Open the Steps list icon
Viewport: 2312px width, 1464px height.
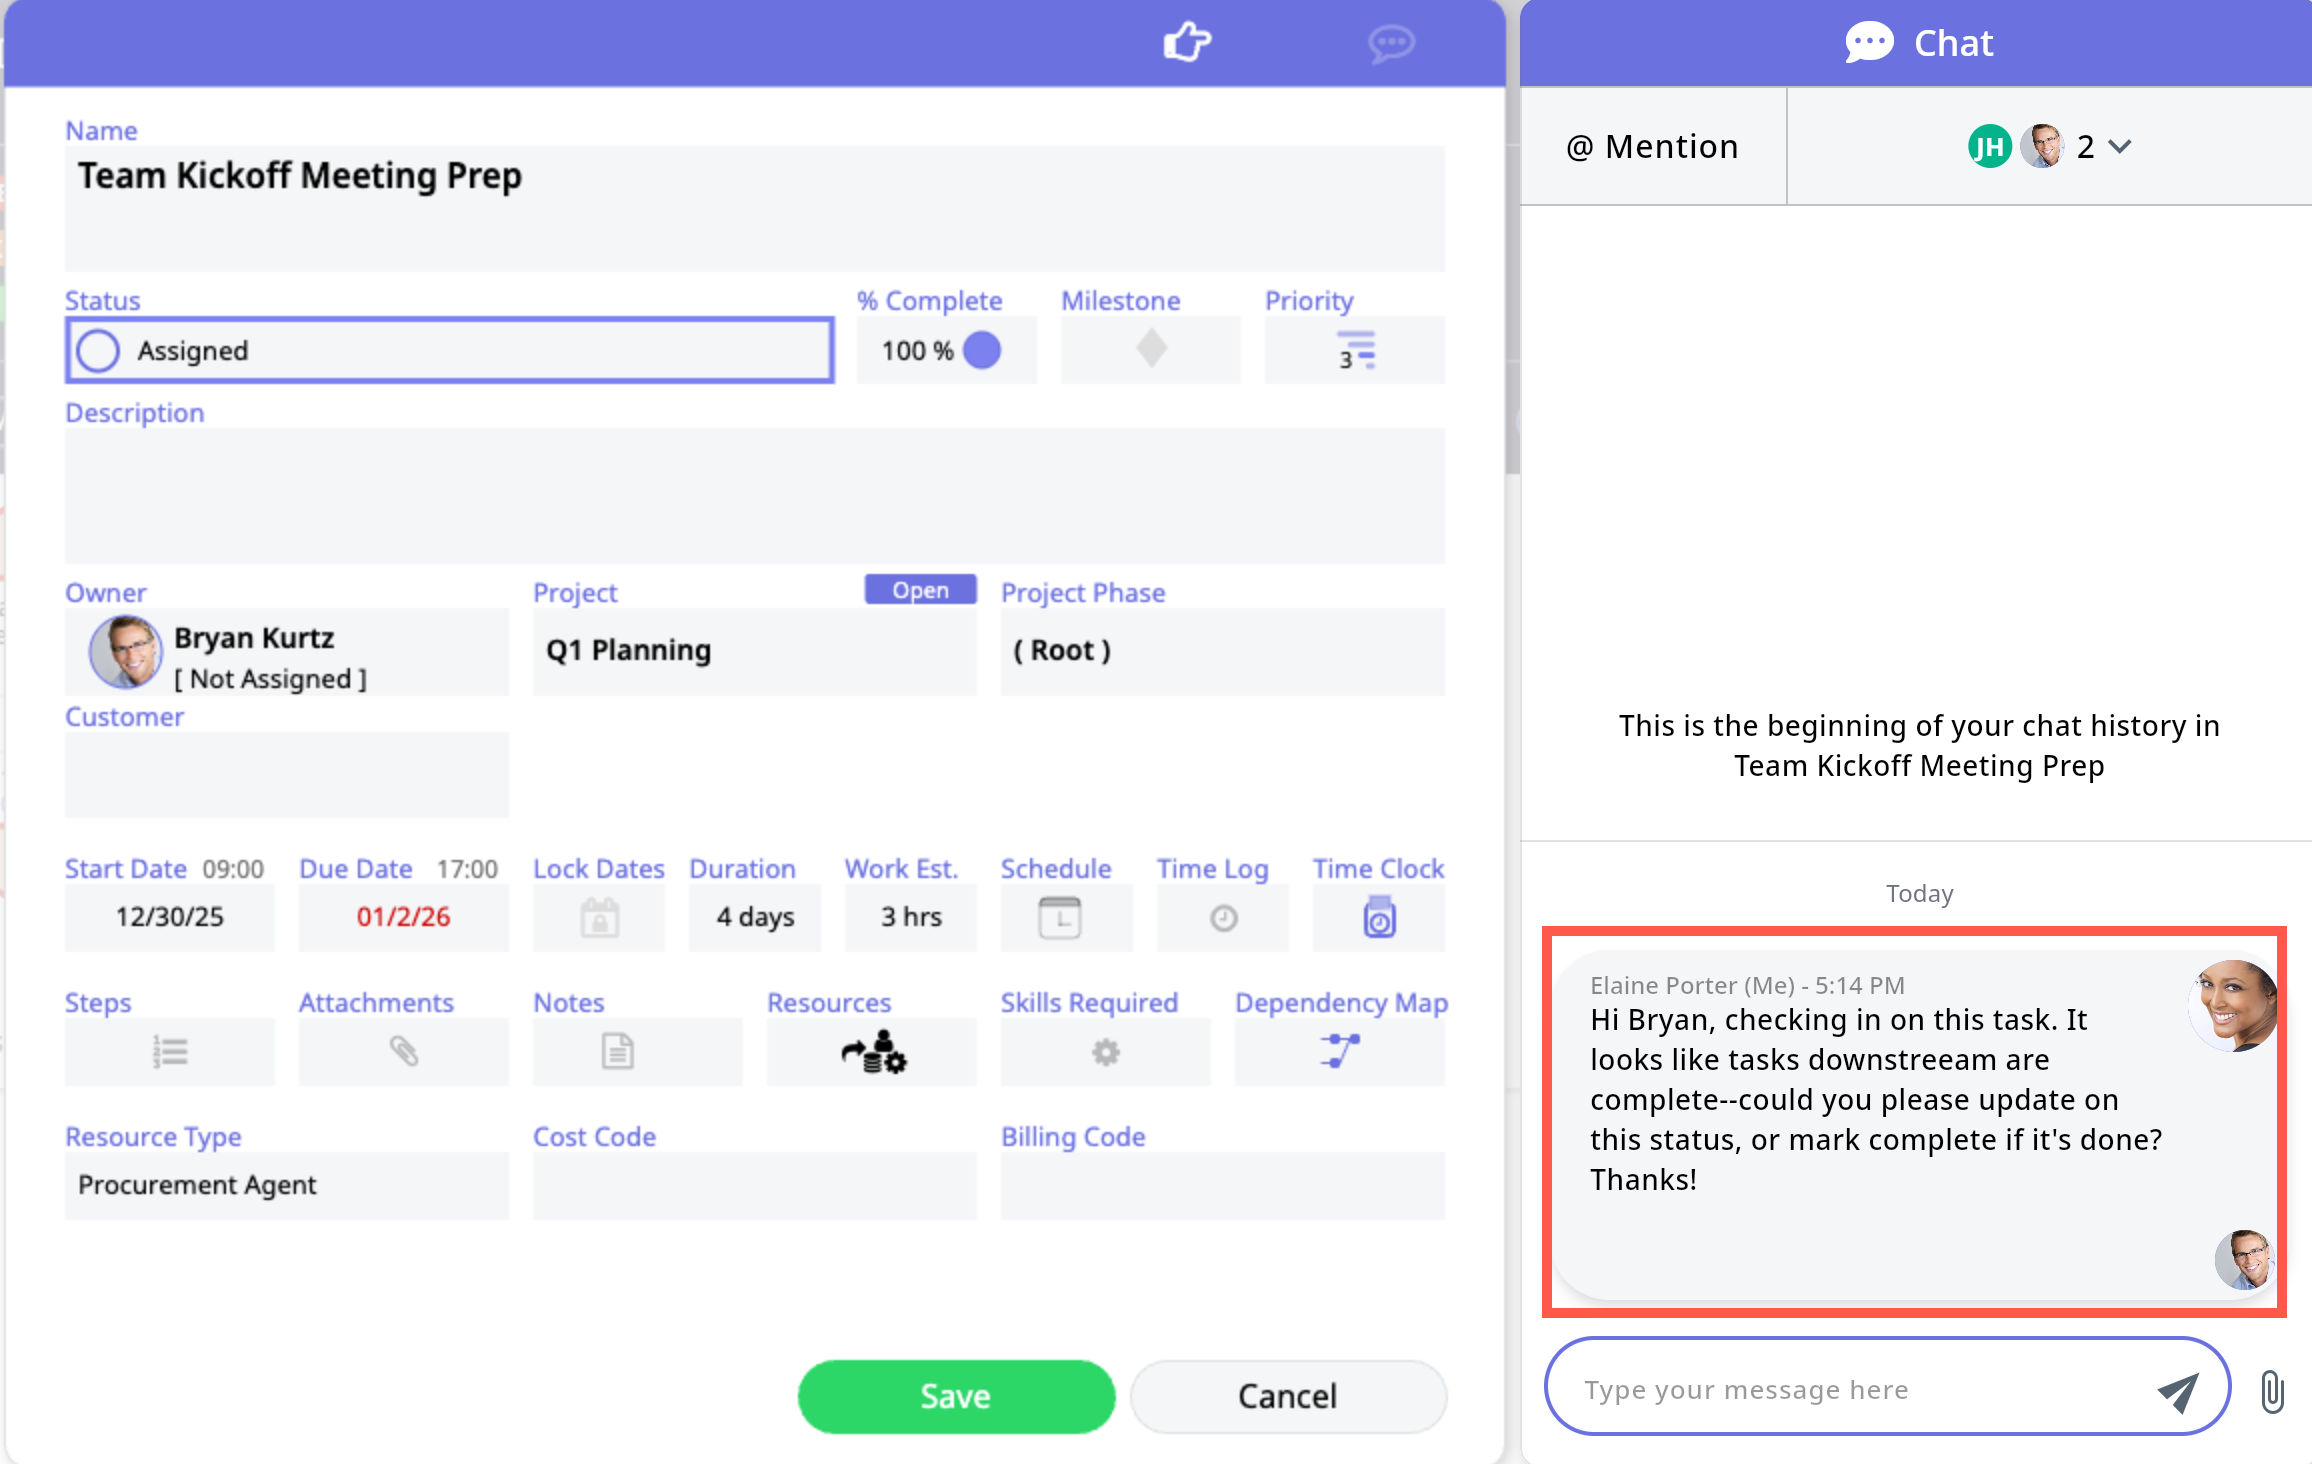tap(170, 1052)
